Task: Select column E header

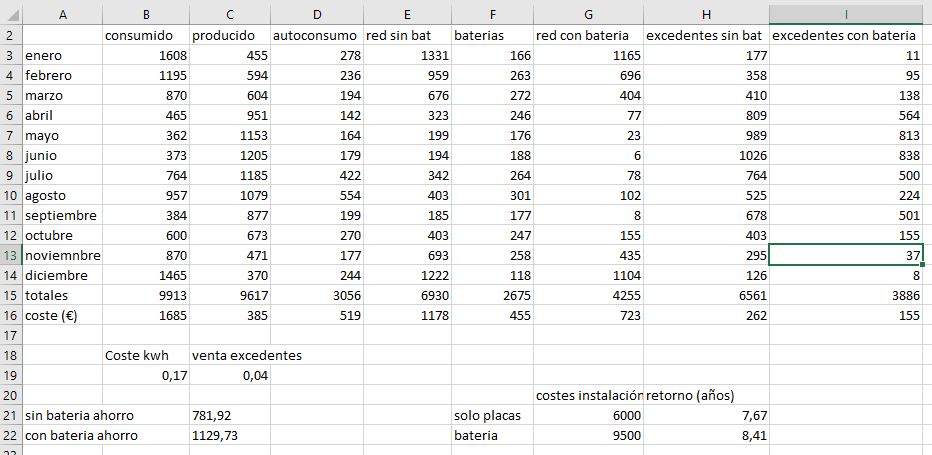Action: coord(407,15)
